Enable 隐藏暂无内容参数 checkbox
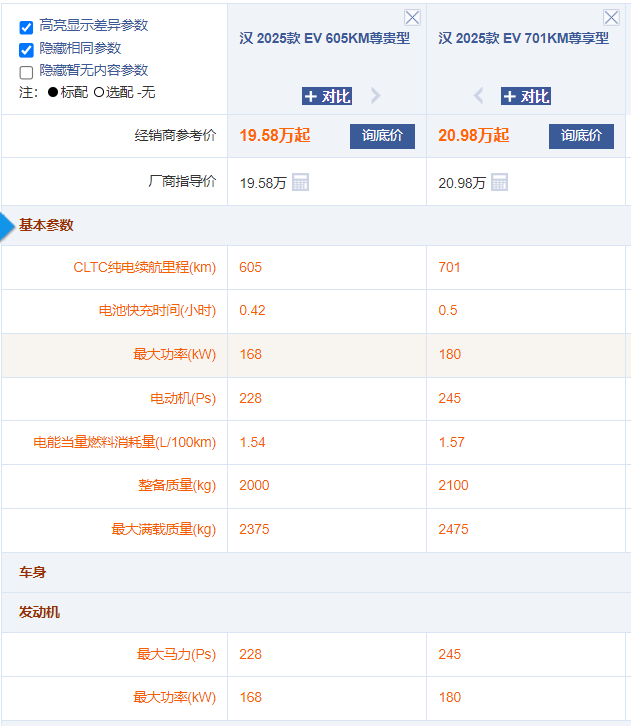631x726 pixels. (x=27, y=72)
